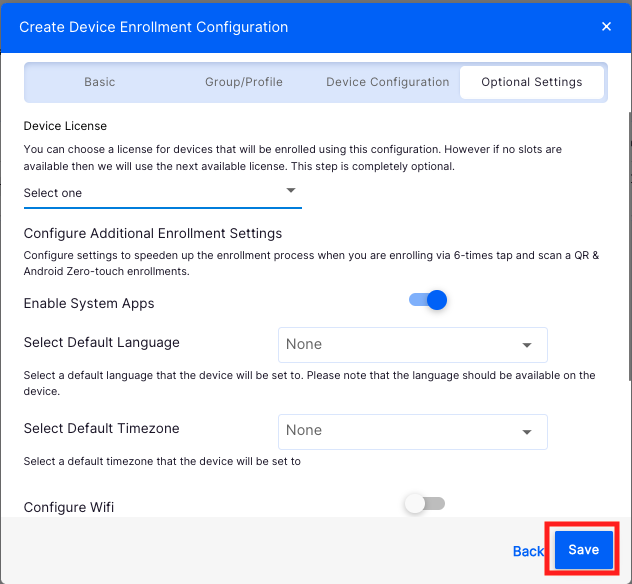Turn off Enable System Apps toggle
This screenshot has width=632, height=584.
[428, 300]
